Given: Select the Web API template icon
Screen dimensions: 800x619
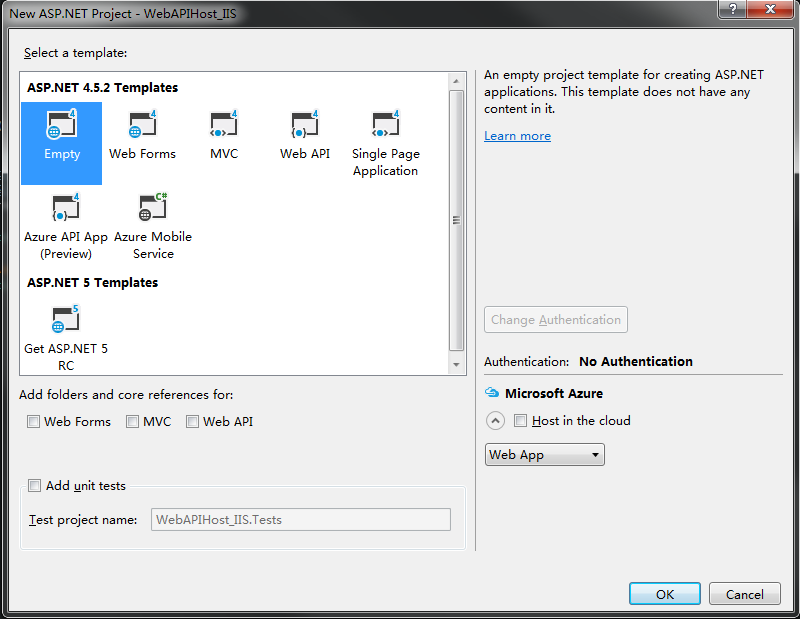Looking at the screenshot, I should point(305,124).
